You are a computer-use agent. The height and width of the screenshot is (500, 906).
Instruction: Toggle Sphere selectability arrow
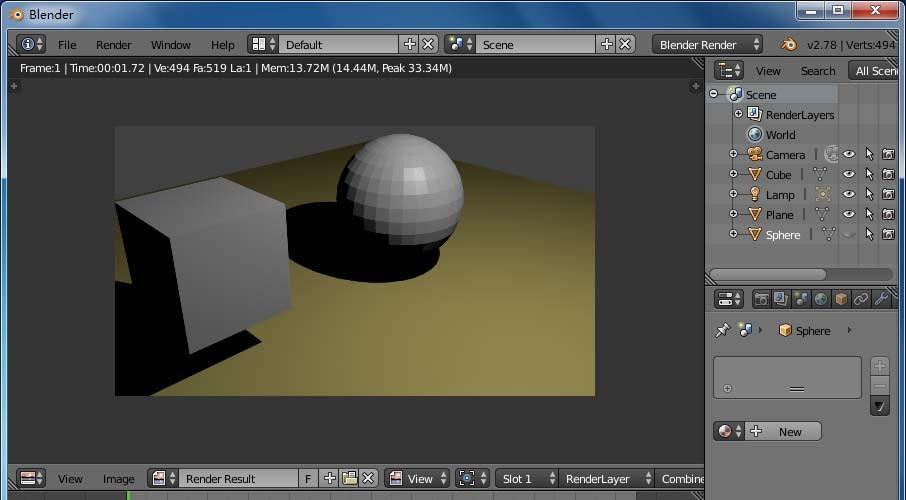[x=869, y=234]
